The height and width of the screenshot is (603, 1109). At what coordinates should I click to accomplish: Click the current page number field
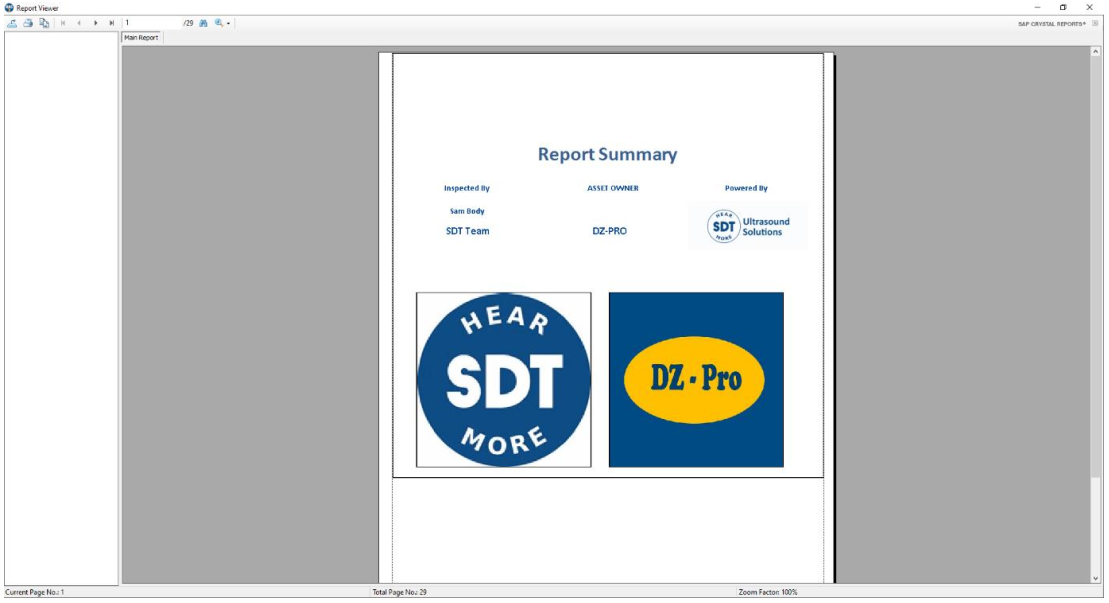(x=150, y=23)
